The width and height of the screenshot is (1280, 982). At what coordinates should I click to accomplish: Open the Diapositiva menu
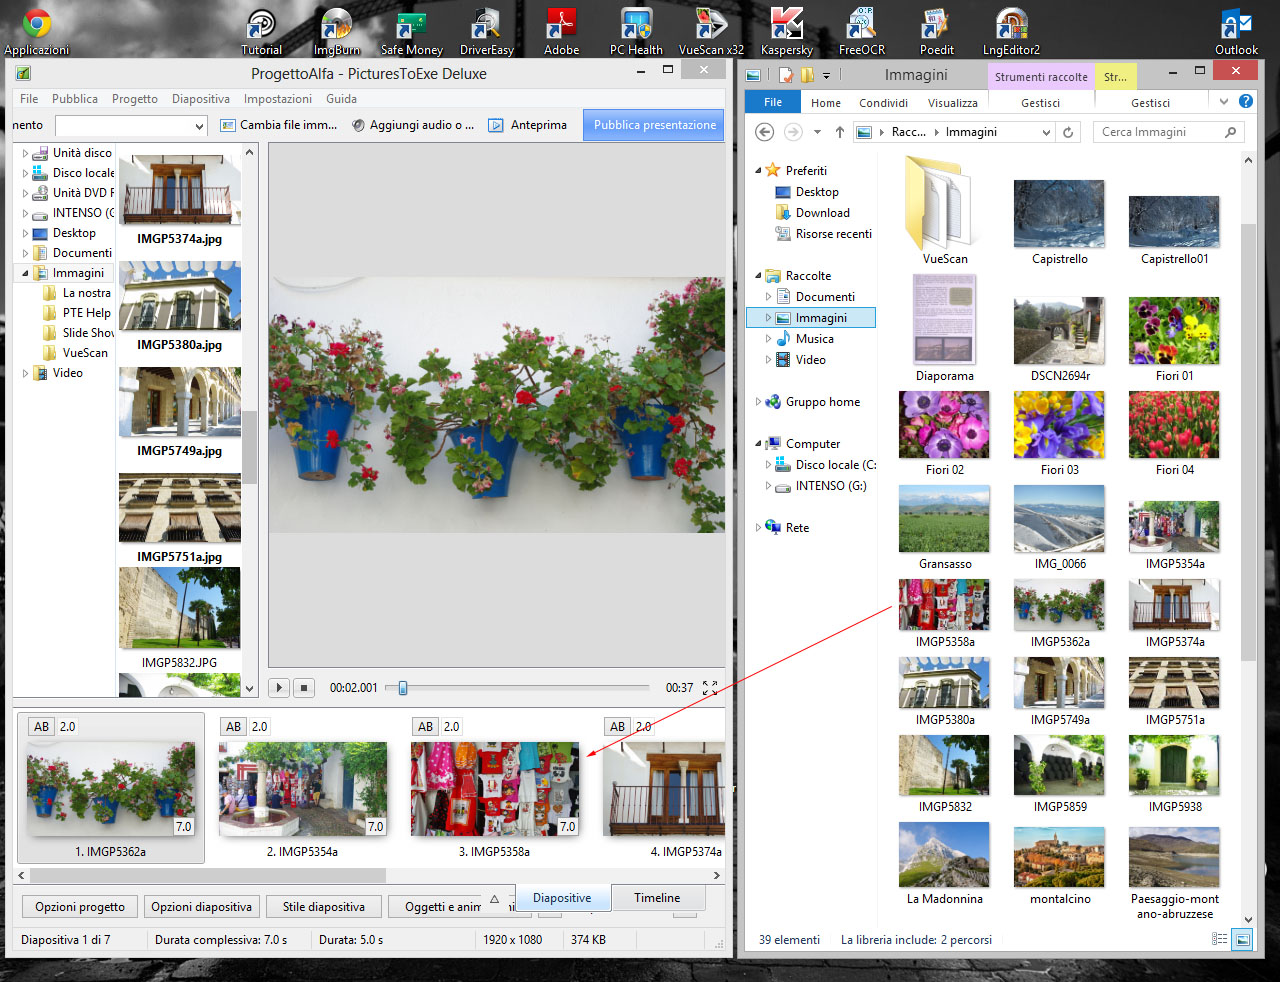pos(200,99)
